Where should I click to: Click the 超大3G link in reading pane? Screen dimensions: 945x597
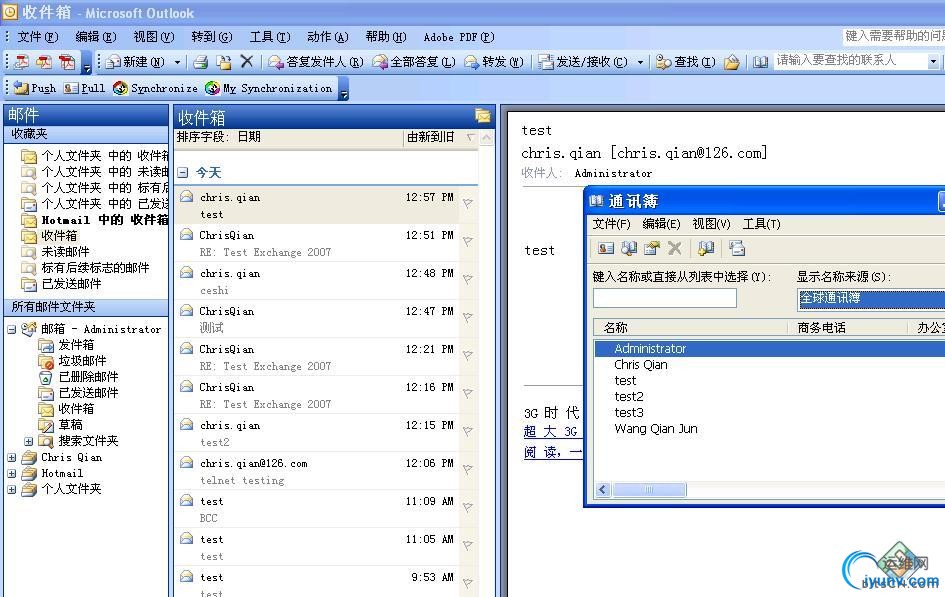coord(551,431)
